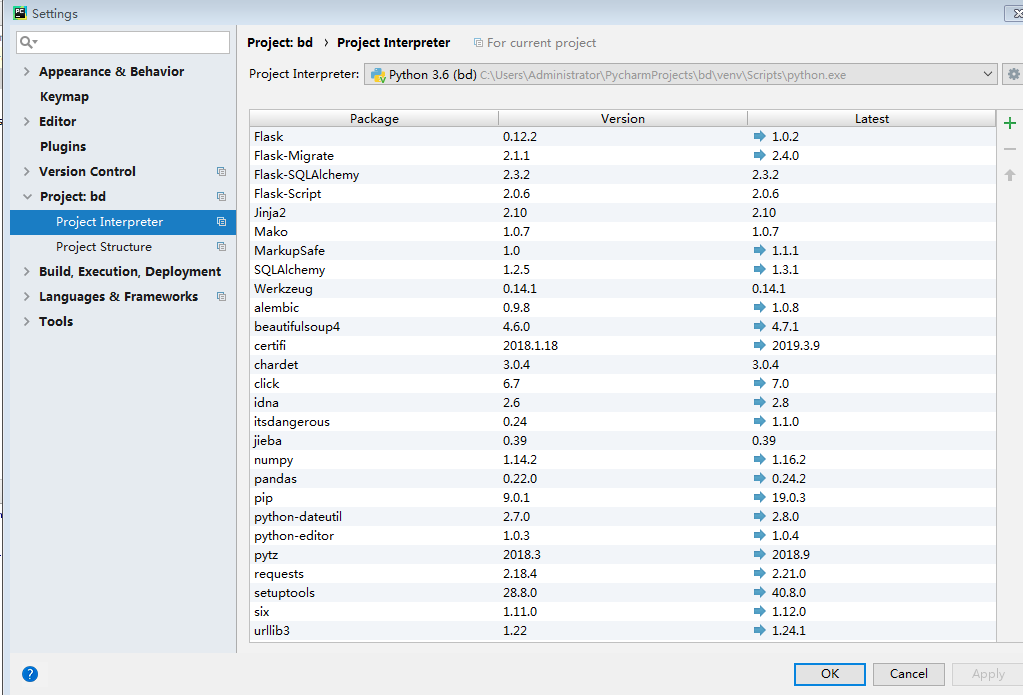The height and width of the screenshot is (695, 1023).
Task: Click the update arrow in pip row
Action: [759, 497]
